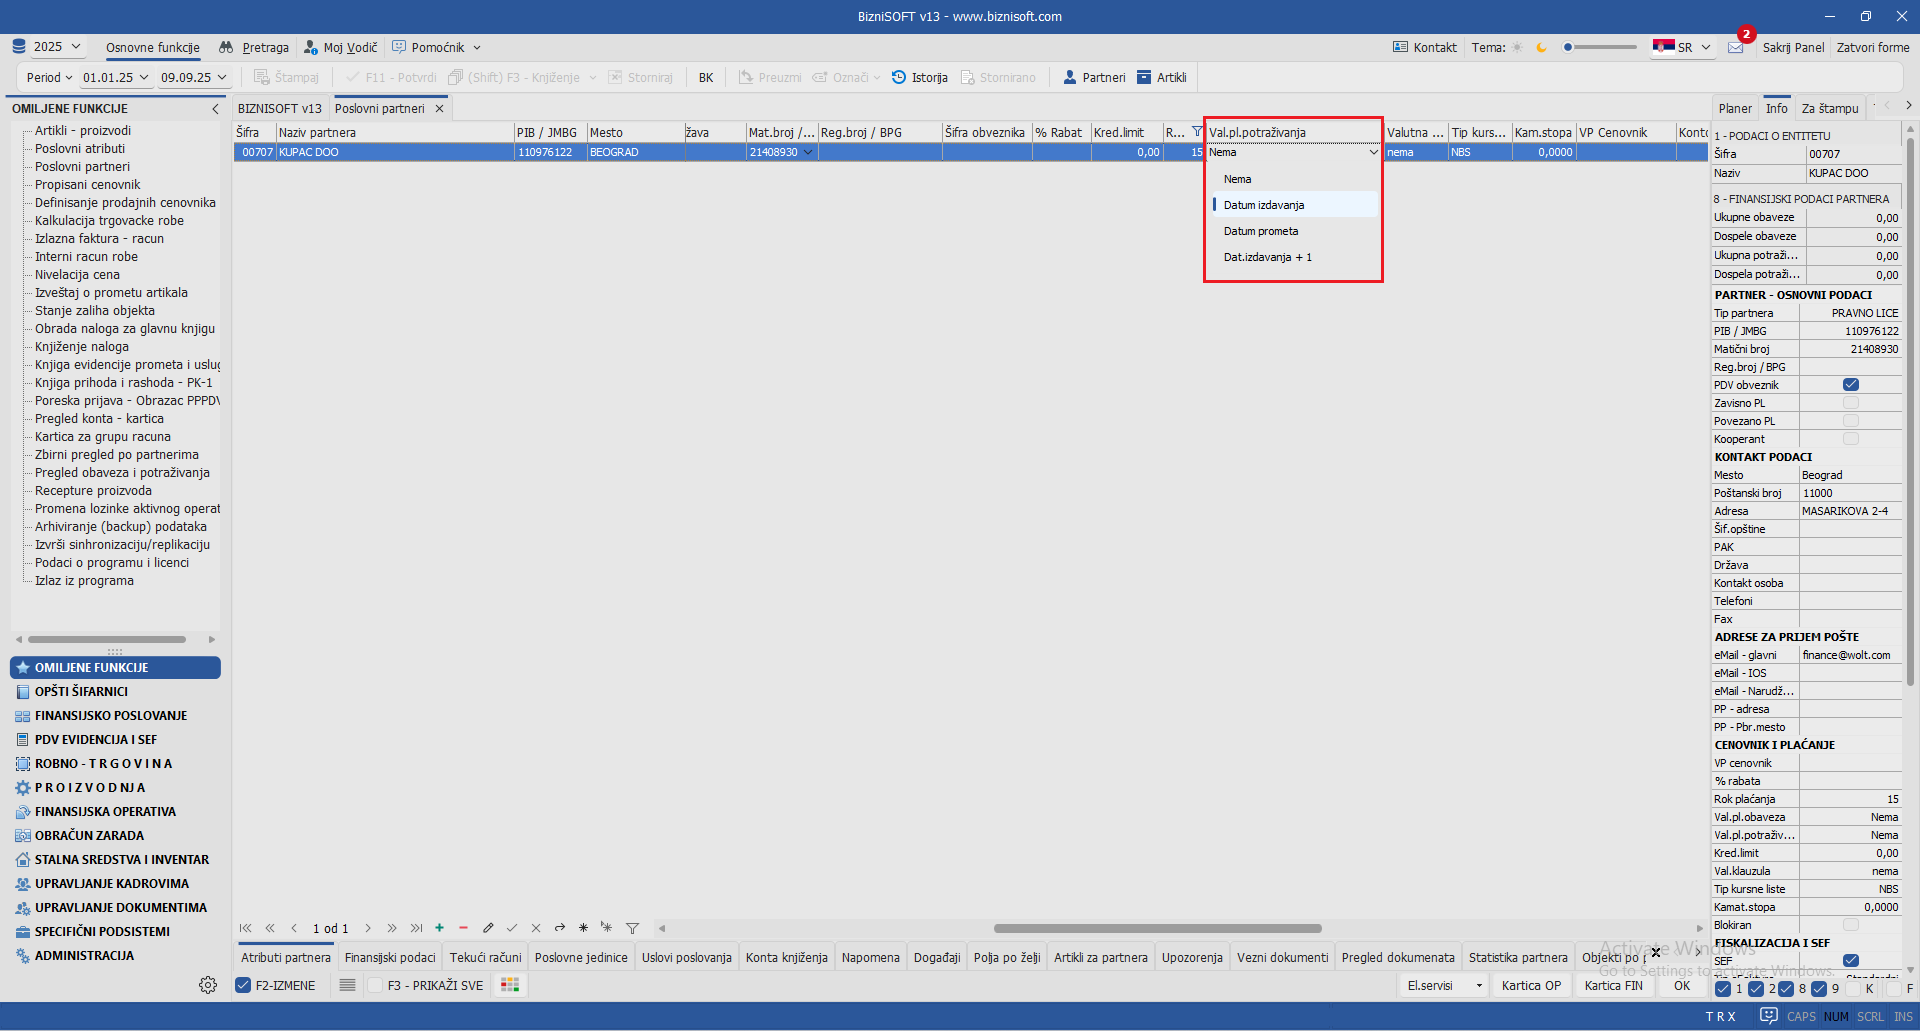Viewport: 1920px width, 1031px height.
Task: Switch to the Finansijski podaci tab
Action: (x=390, y=957)
